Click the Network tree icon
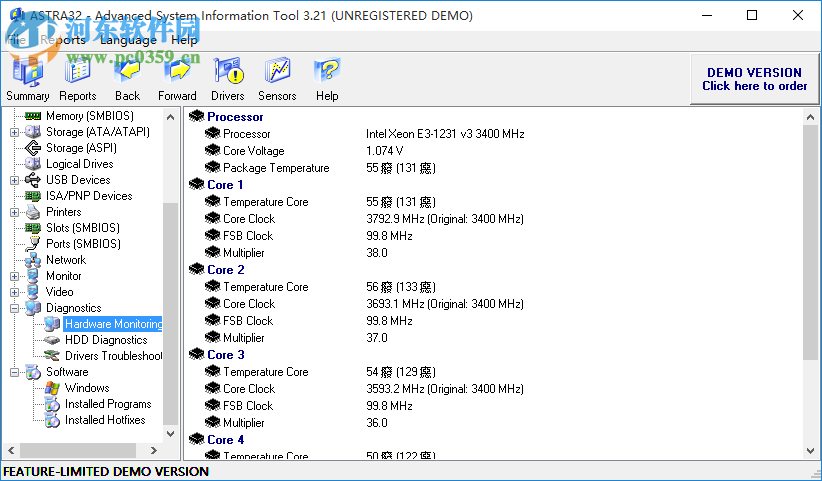Image resolution: width=822 pixels, height=481 pixels. [33, 260]
